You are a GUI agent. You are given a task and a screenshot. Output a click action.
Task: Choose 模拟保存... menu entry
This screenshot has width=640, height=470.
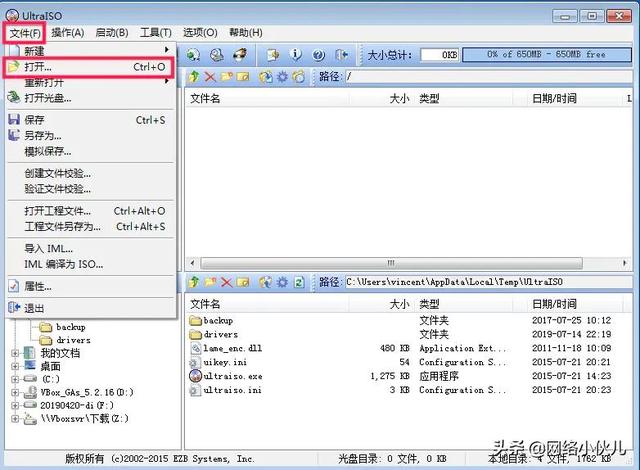tap(91, 151)
